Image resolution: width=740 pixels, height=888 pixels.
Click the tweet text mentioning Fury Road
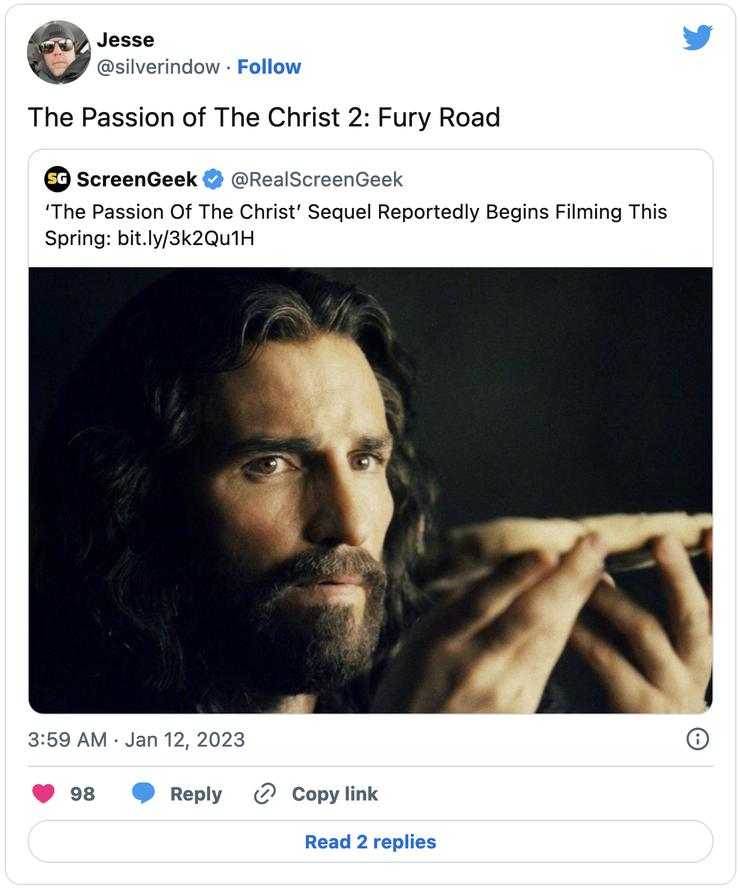[x=264, y=117]
